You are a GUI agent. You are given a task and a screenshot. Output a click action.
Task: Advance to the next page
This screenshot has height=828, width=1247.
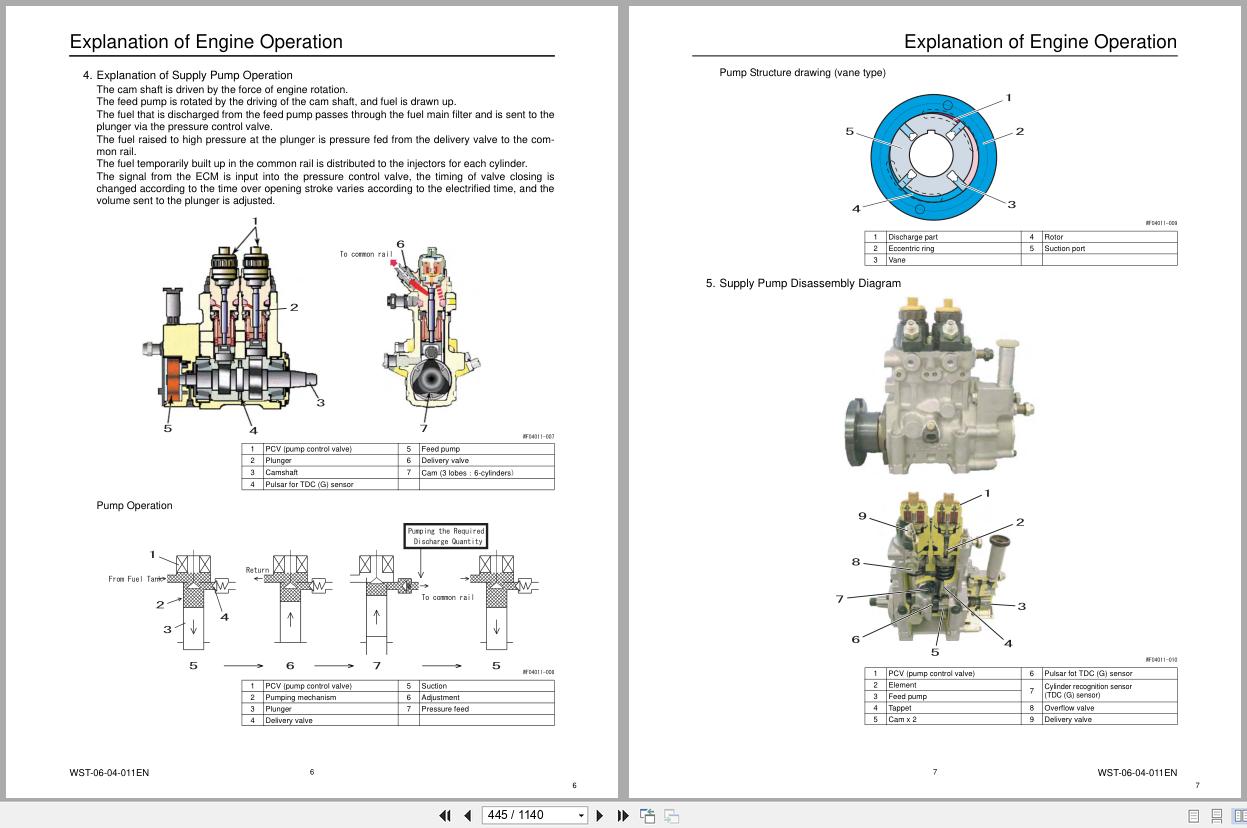pos(600,815)
